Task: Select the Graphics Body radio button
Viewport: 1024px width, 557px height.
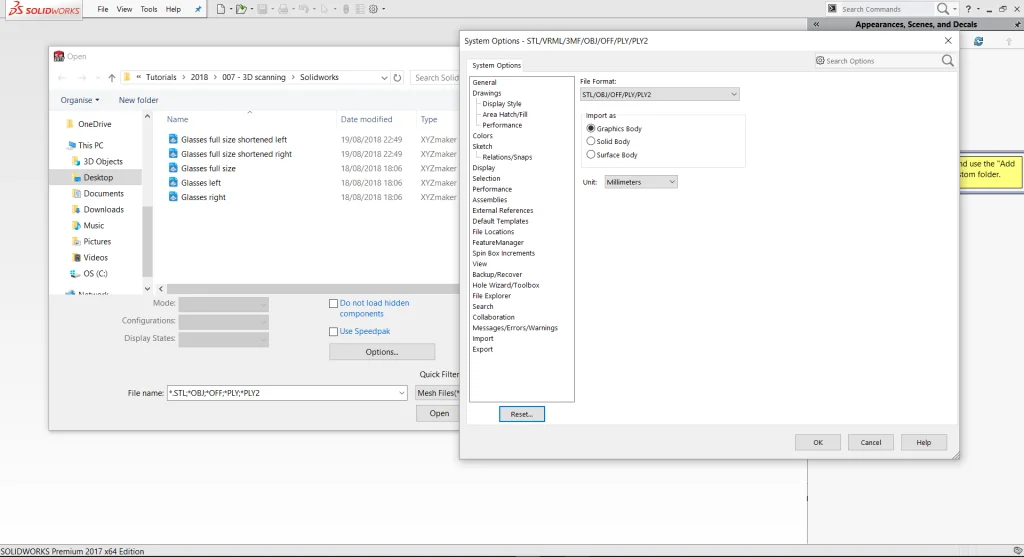Action: [x=591, y=129]
